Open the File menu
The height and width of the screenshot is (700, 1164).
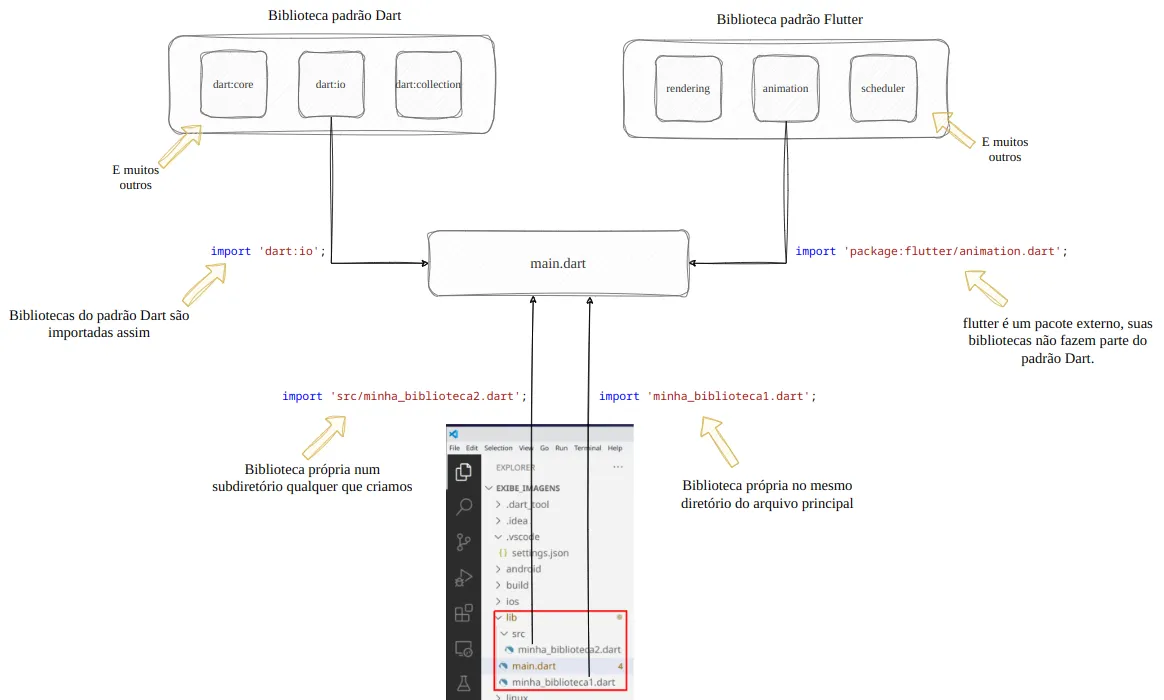pos(454,448)
